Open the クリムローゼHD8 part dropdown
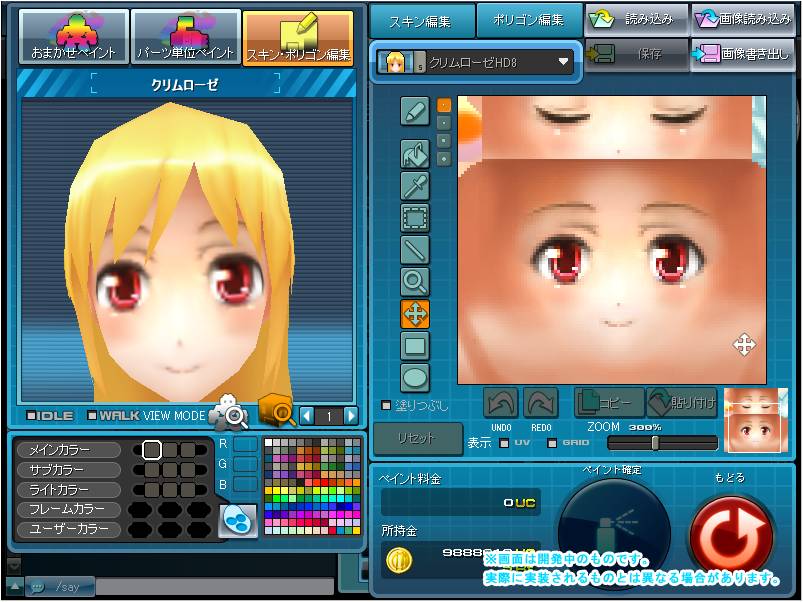 coord(475,62)
